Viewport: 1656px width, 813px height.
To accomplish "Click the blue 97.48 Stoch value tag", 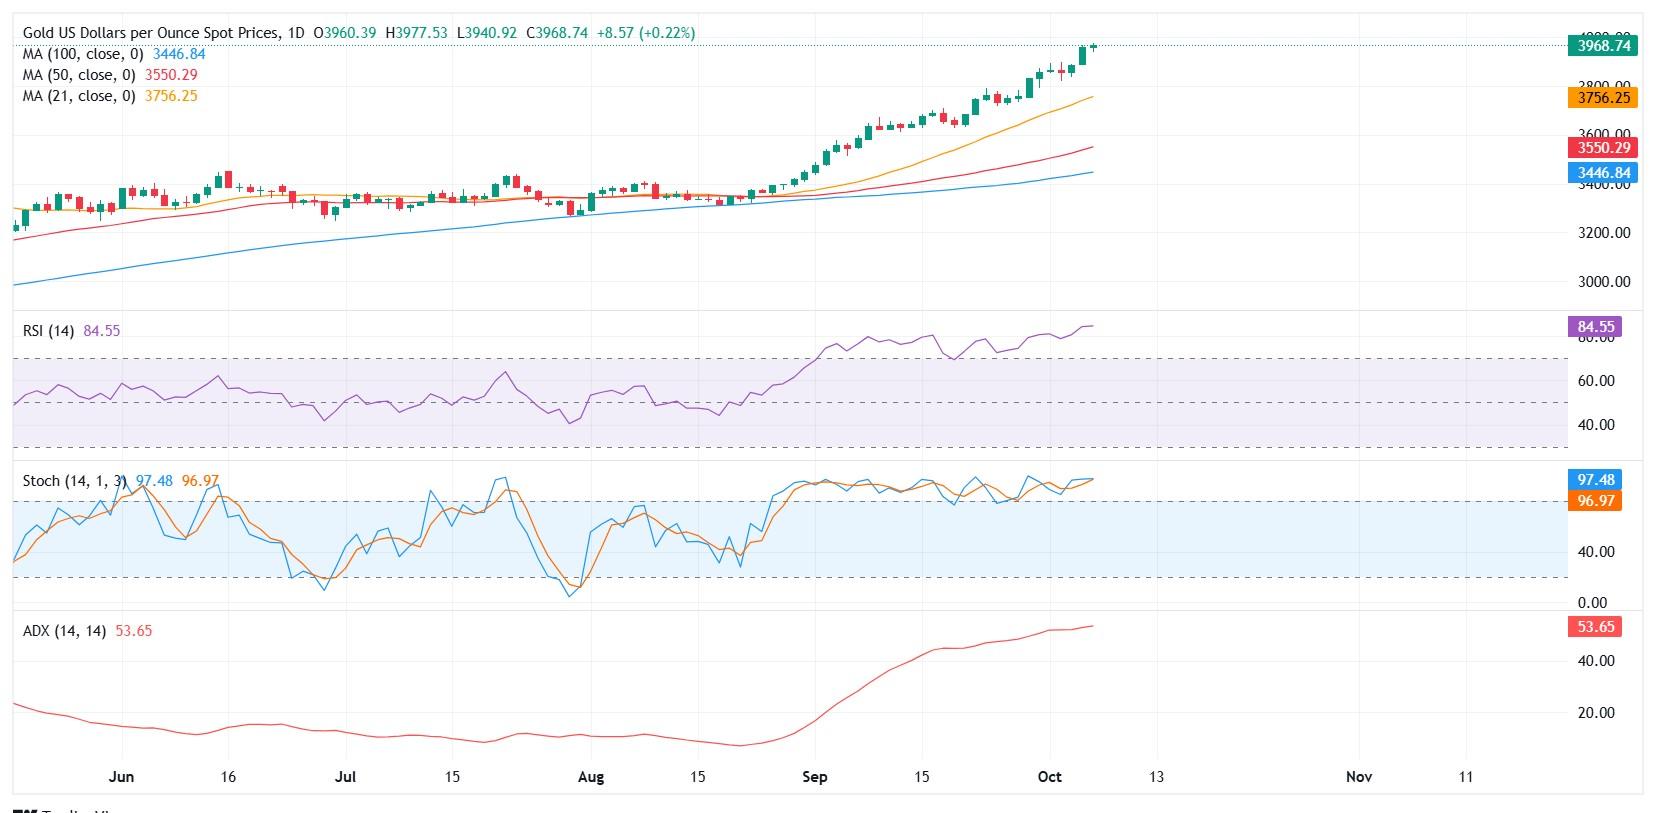I will pos(1595,480).
